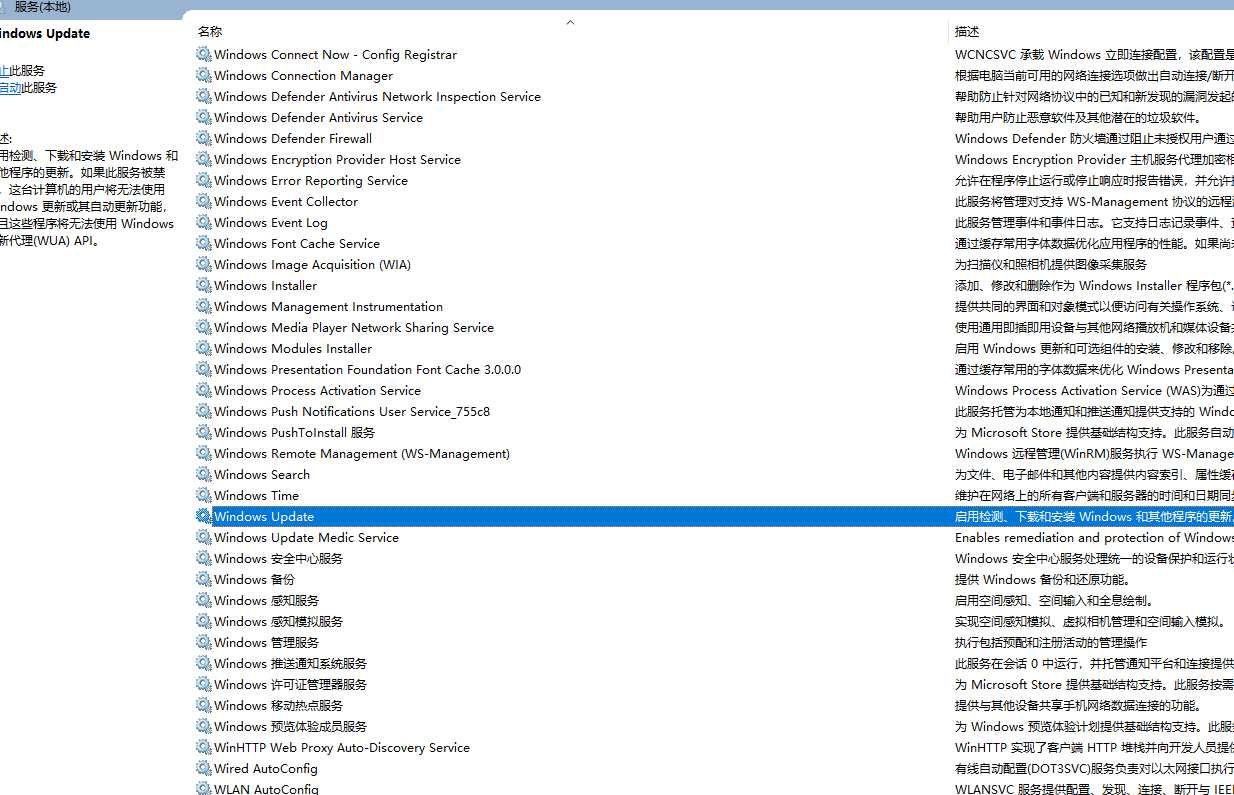
Task: Click description of Windows 感知服务 row
Action: coord(1054,601)
